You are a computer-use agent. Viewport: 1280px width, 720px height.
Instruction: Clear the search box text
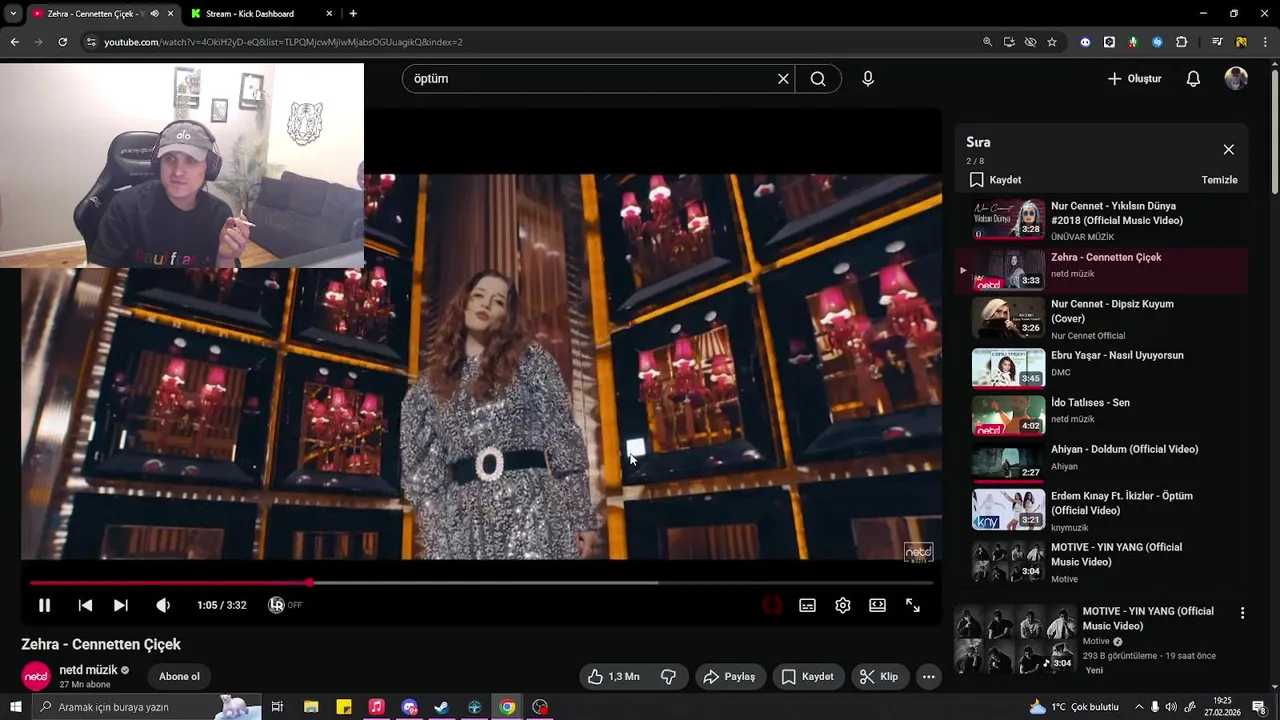(783, 79)
